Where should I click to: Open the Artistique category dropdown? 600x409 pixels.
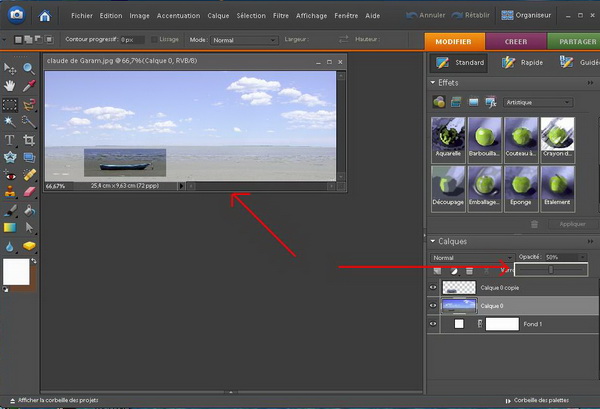click(x=538, y=103)
